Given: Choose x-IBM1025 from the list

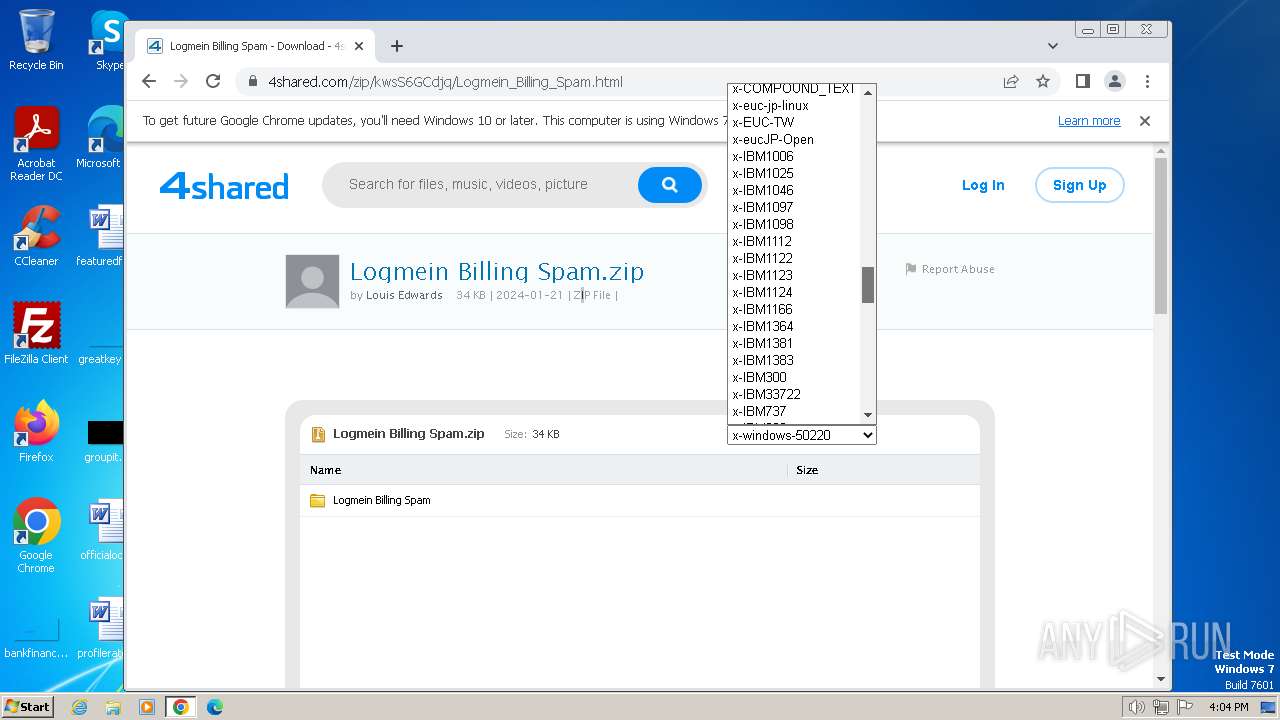Looking at the screenshot, I should pyautogui.click(x=794, y=173).
